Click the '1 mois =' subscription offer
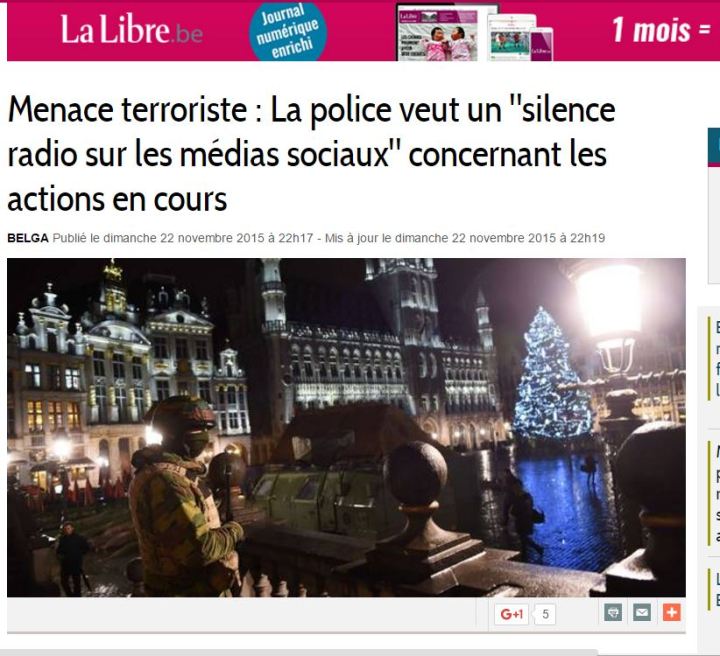The image size is (720, 656). pyautogui.click(x=662, y=30)
